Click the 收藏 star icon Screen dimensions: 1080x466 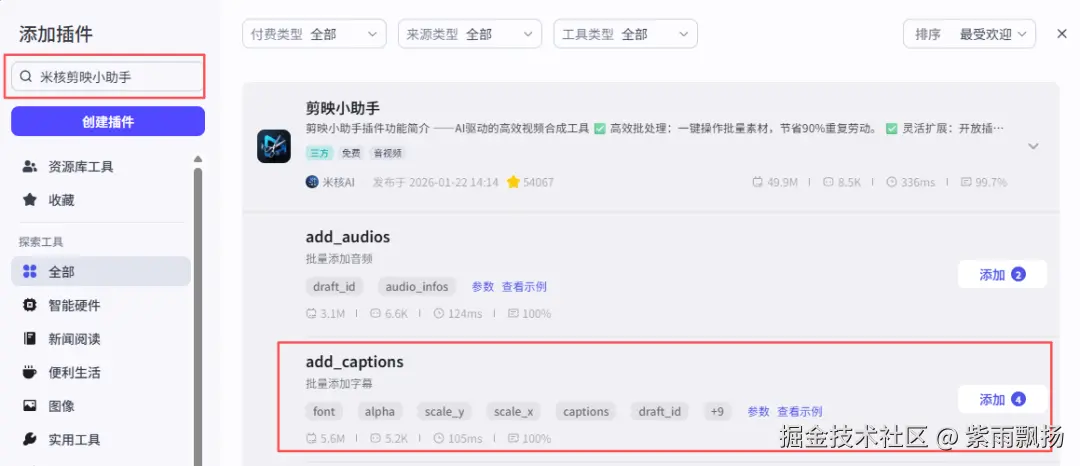pos(30,200)
